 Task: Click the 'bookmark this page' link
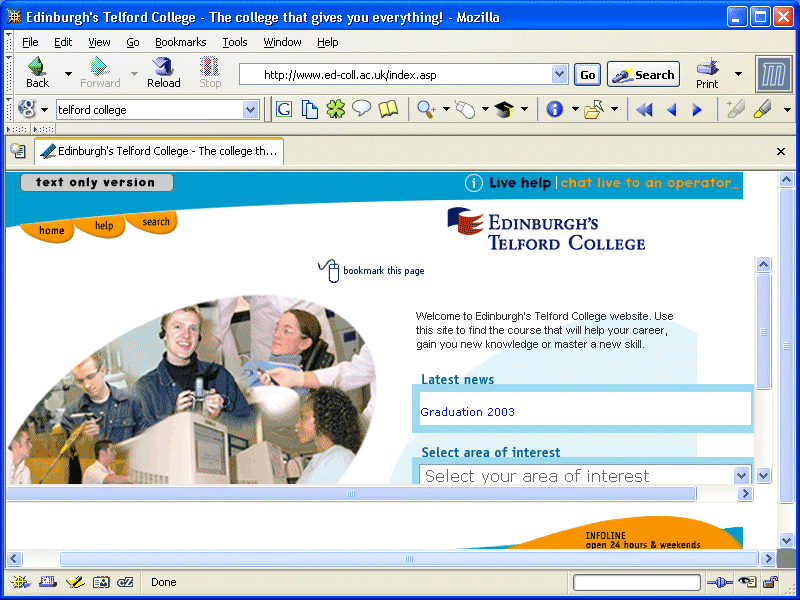point(371,270)
